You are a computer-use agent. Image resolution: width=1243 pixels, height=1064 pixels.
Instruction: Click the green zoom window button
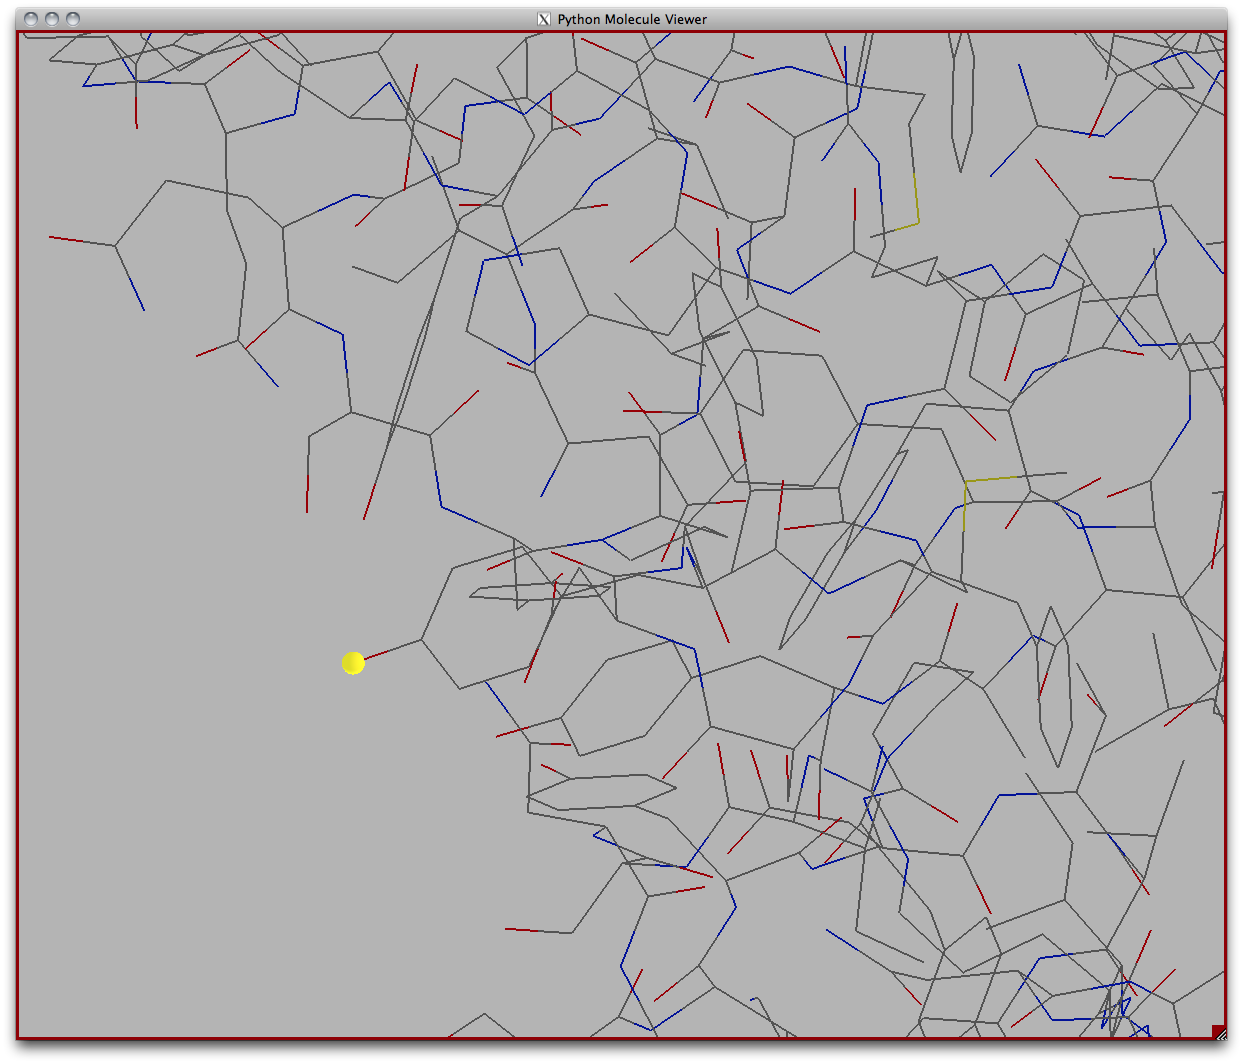(x=70, y=18)
